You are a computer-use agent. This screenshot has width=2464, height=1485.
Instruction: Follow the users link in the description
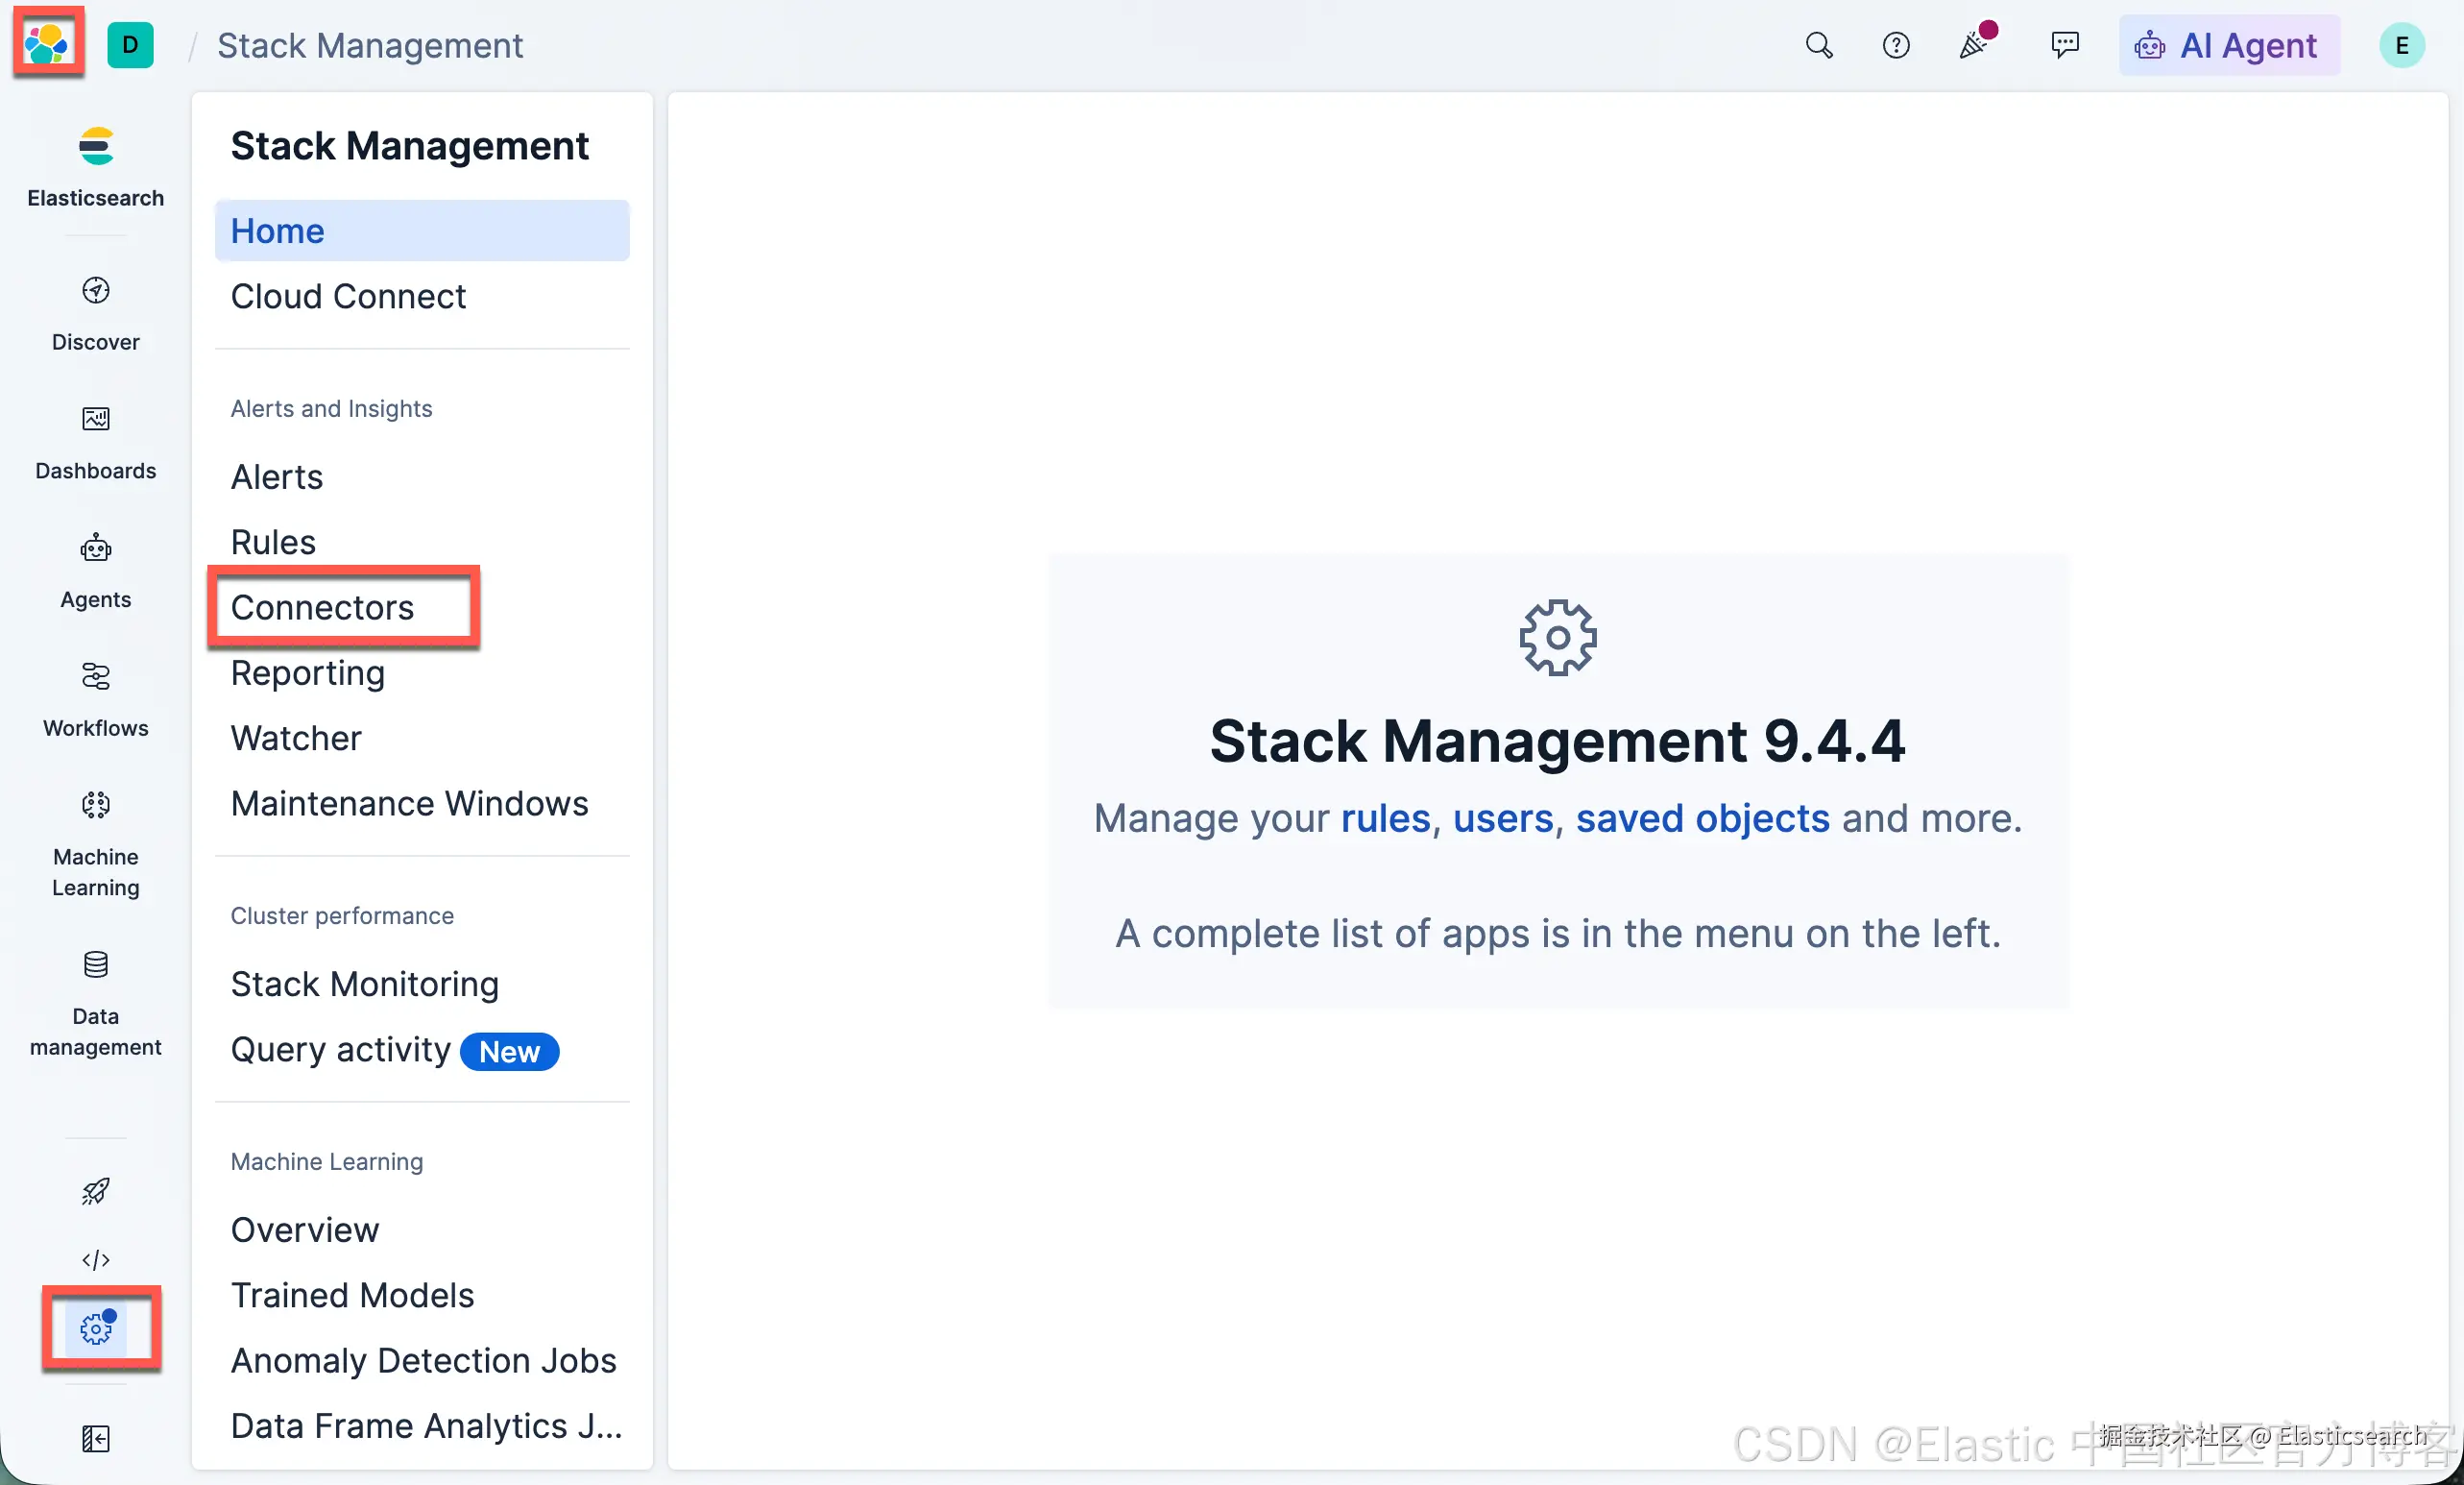pyautogui.click(x=1503, y=819)
